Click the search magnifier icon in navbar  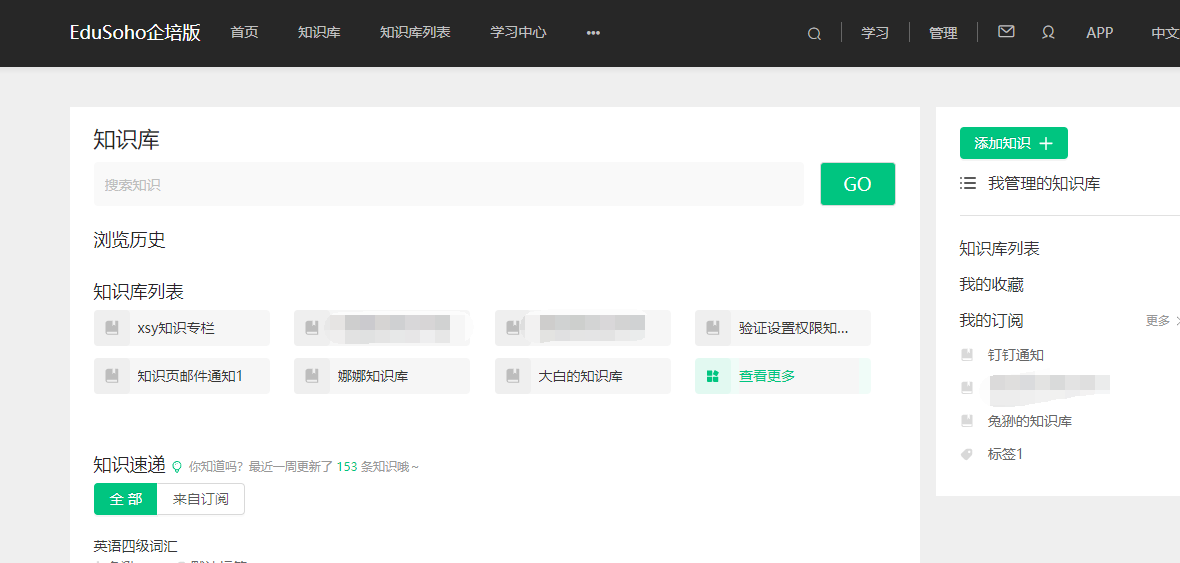(814, 33)
